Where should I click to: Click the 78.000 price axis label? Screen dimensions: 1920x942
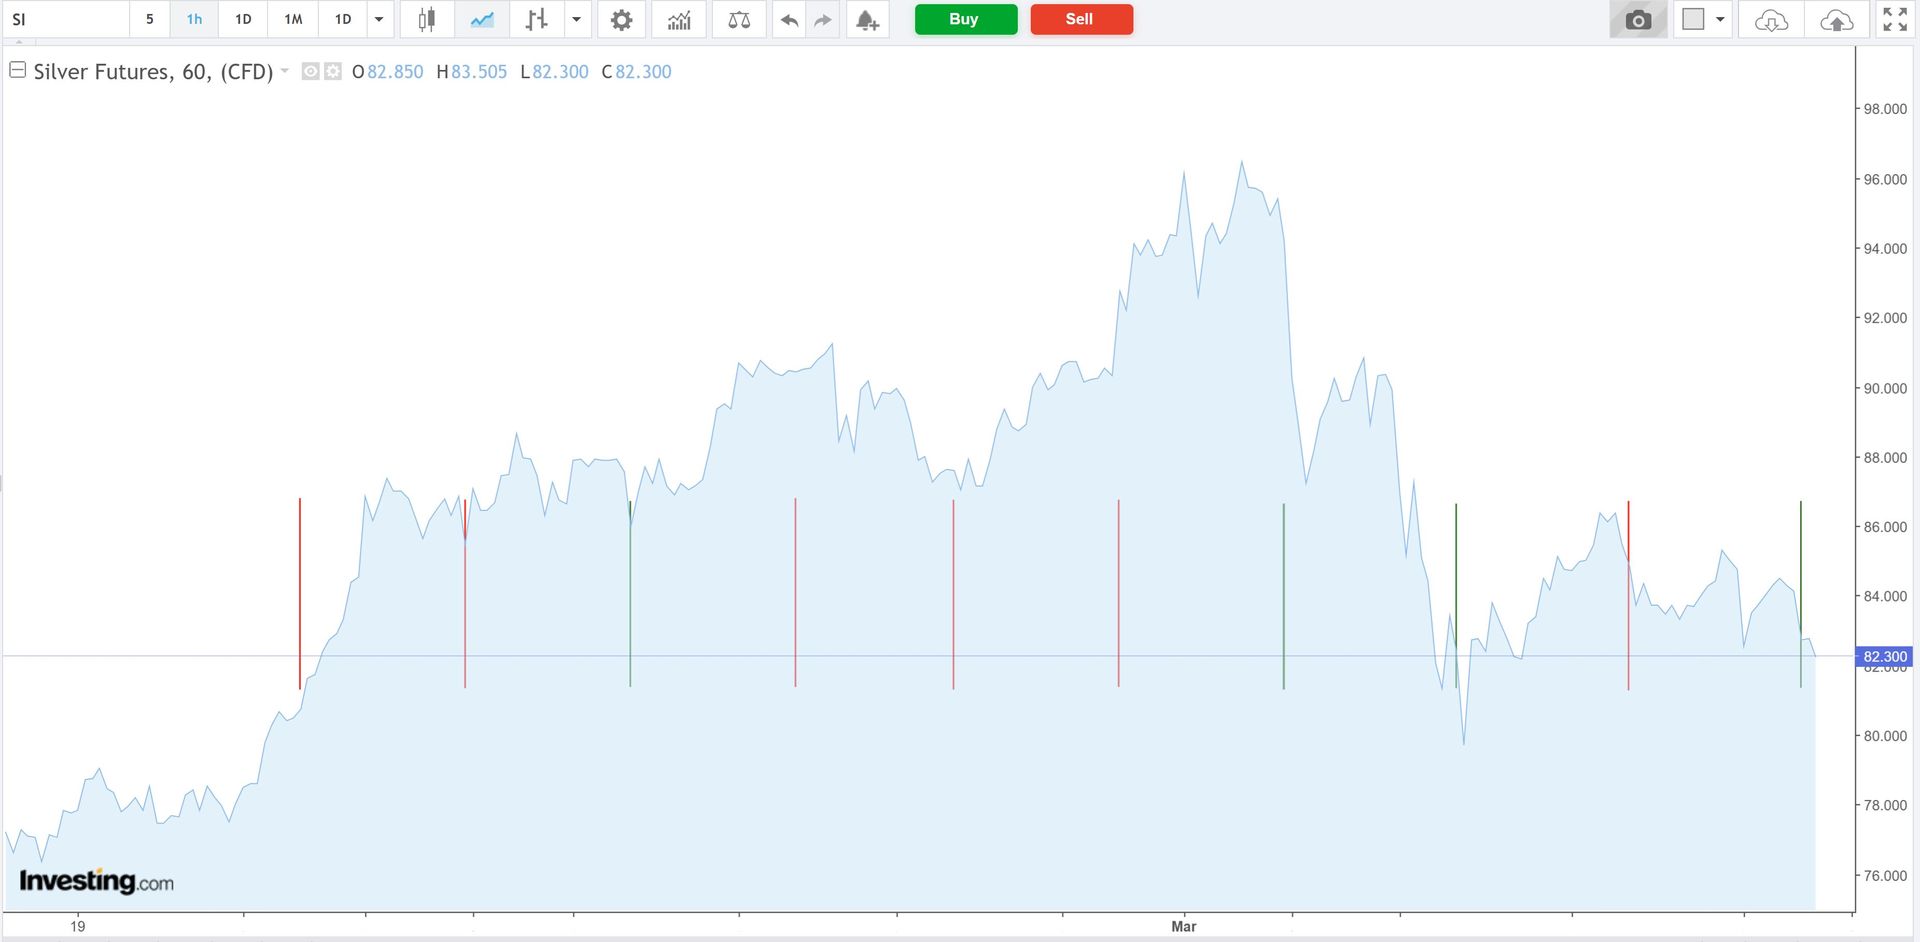[1885, 806]
